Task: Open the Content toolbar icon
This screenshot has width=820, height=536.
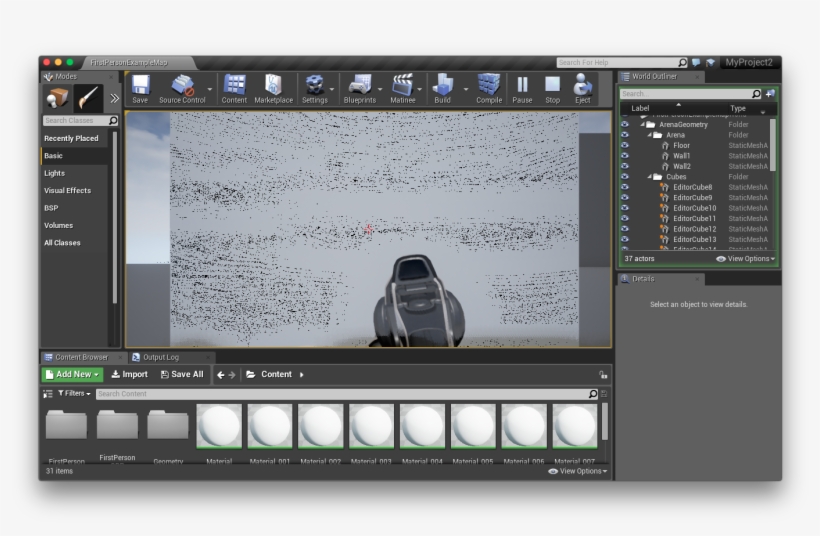Action: pyautogui.click(x=234, y=88)
